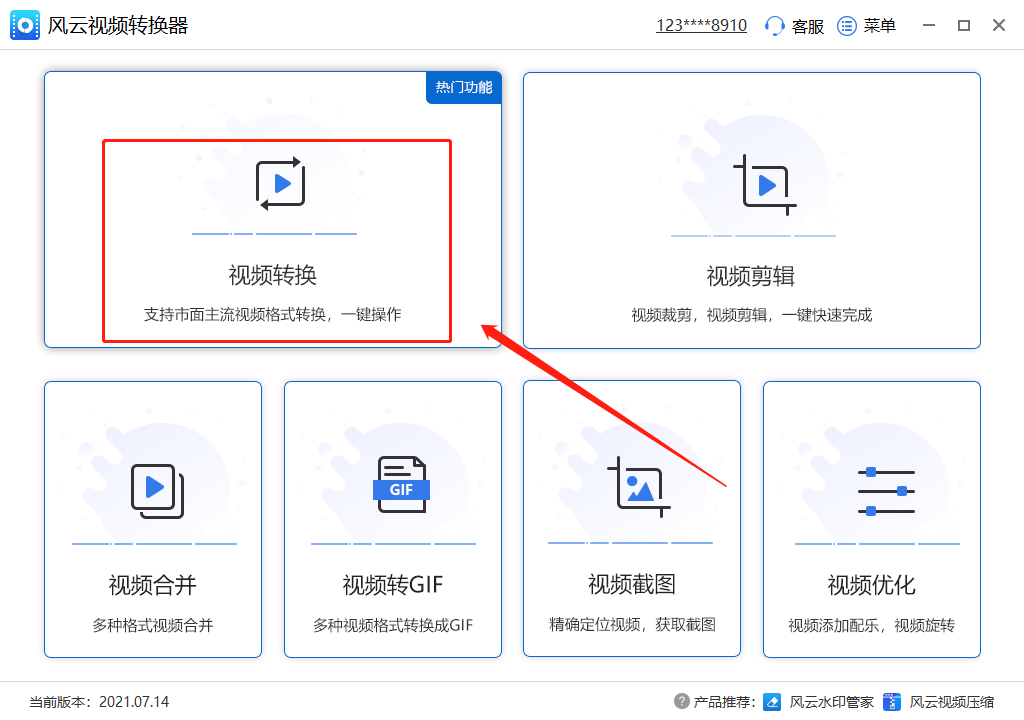
Task: Close the converter window
Action: tap(999, 25)
